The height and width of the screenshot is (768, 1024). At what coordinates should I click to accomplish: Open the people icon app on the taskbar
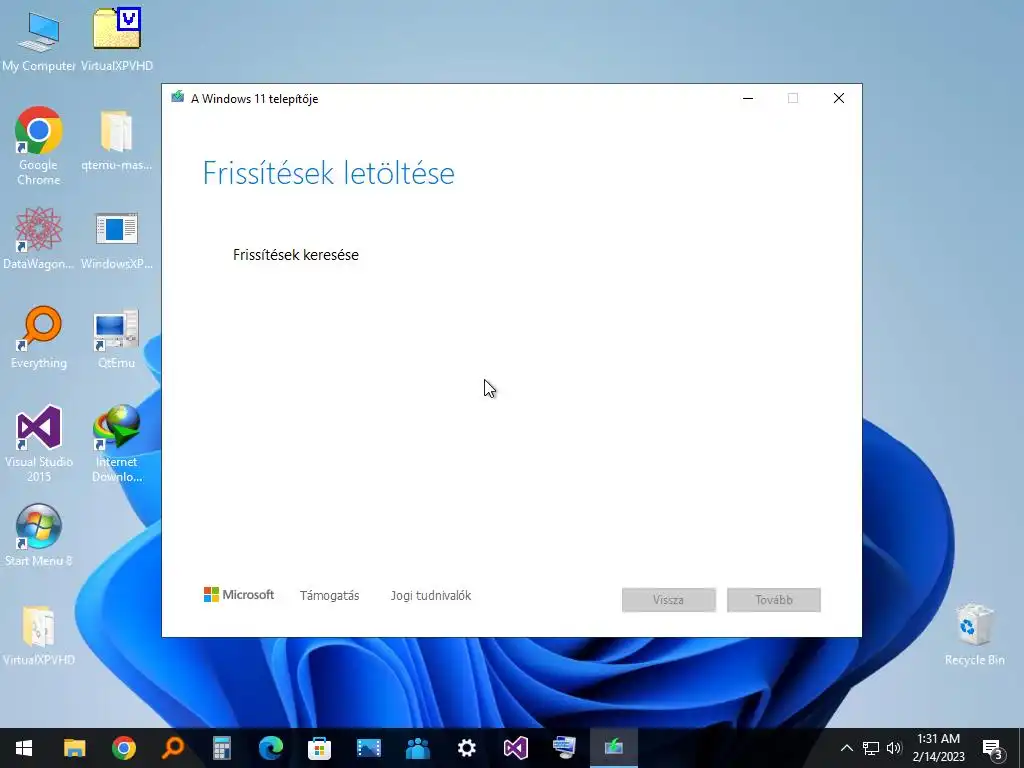pyautogui.click(x=417, y=748)
